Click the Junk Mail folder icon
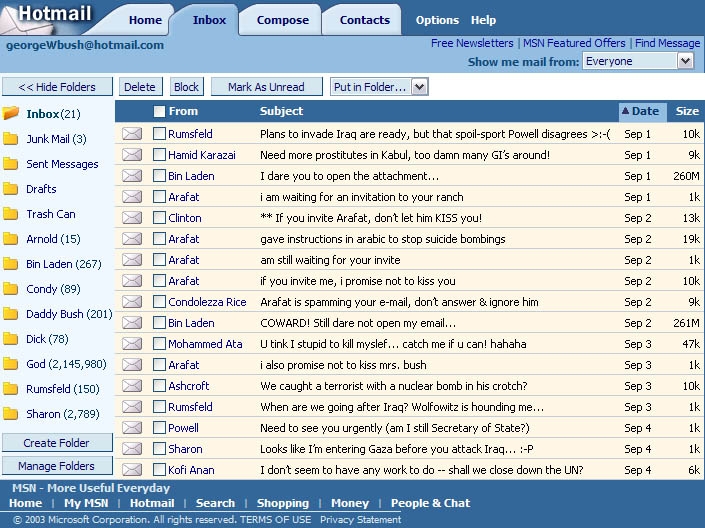This screenshot has height=528, width=705. click(x=10, y=139)
